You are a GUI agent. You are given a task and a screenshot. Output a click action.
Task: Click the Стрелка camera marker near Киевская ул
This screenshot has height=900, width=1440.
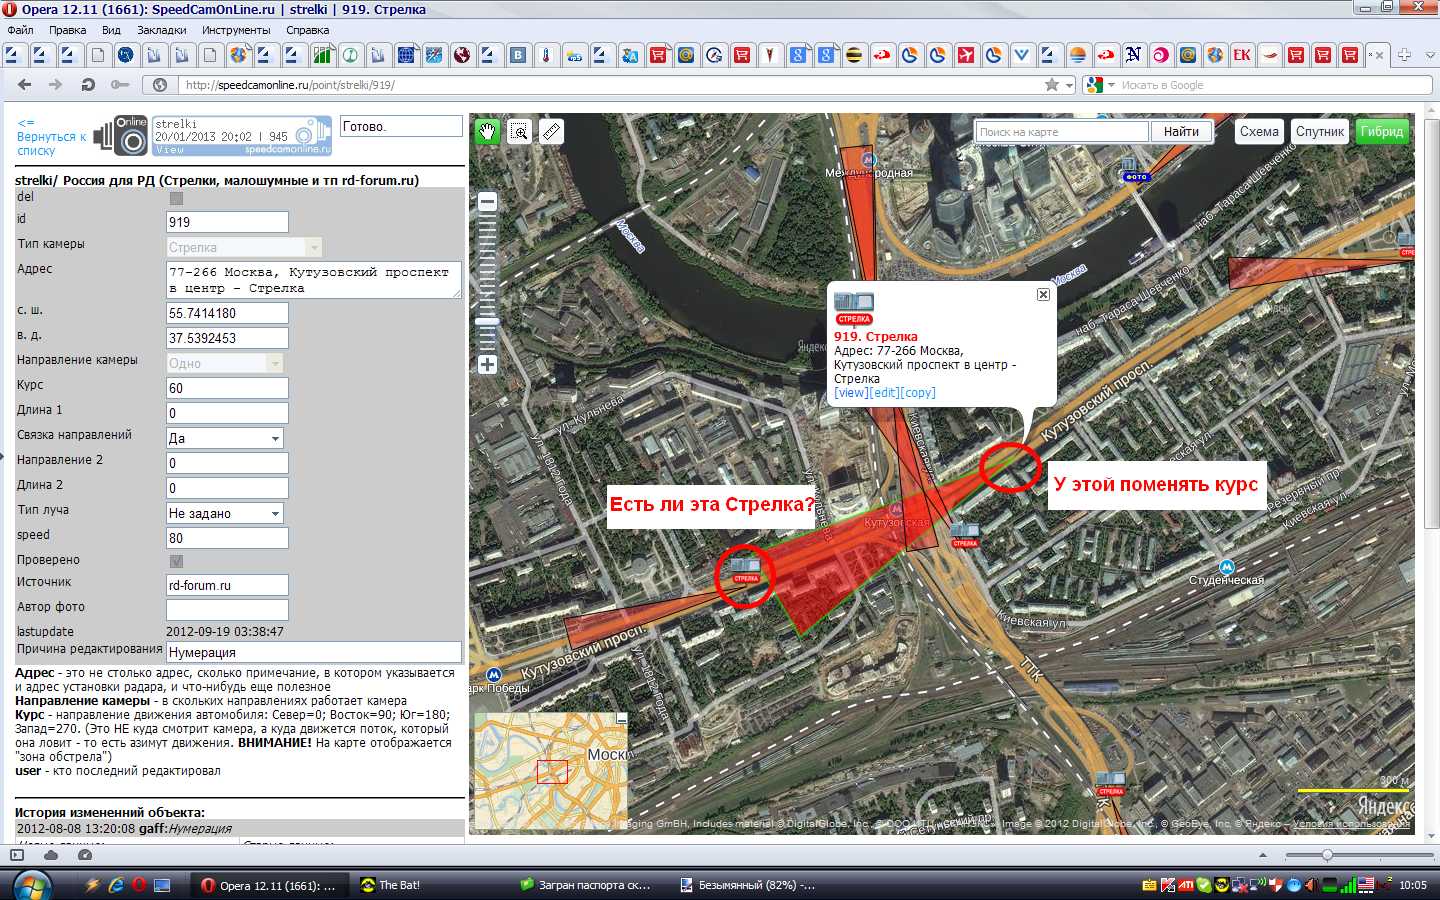965,534
